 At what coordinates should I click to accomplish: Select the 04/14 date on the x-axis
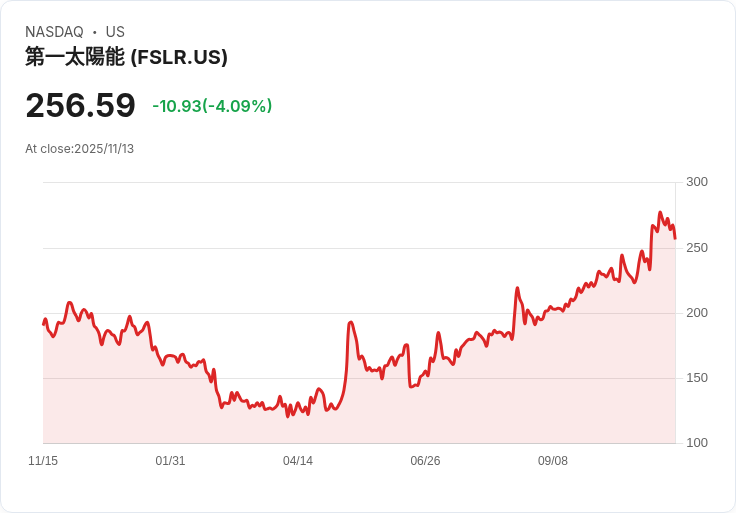click(x=298, y=461)
